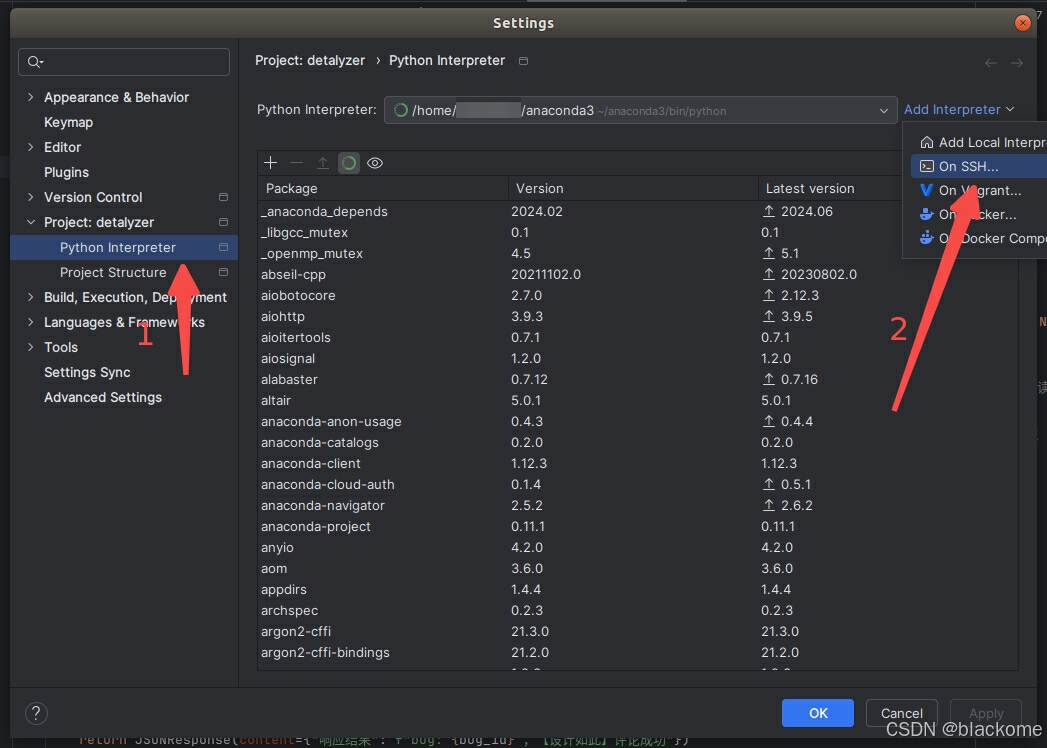
Task: Click the OK button
Action: [817, 713]
